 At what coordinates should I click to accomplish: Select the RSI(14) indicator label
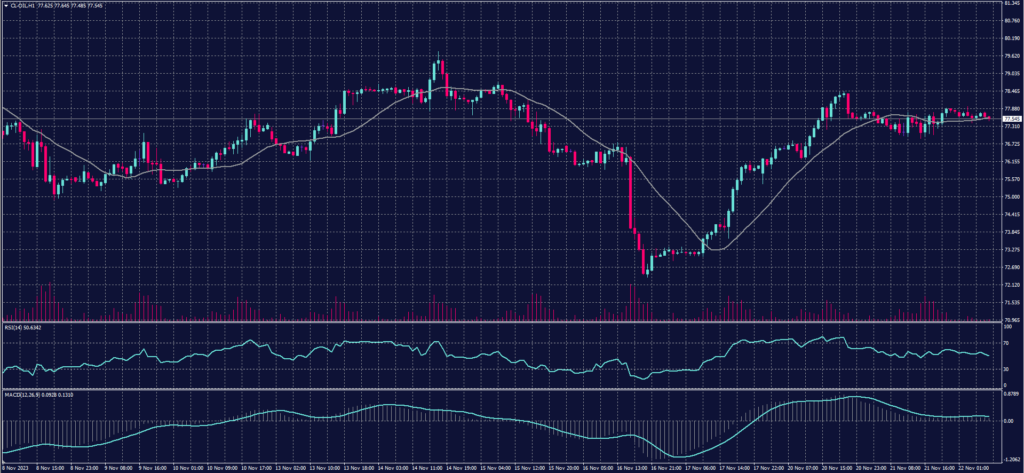click(14, 326)
